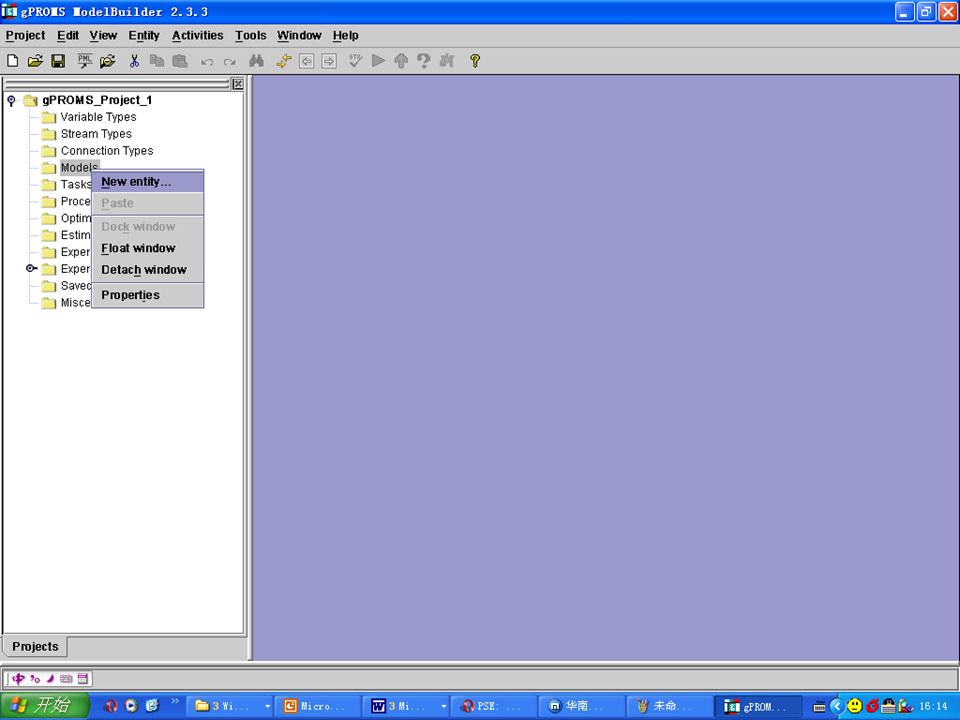Click the grey question mark icon

click(x=423, y=61)
